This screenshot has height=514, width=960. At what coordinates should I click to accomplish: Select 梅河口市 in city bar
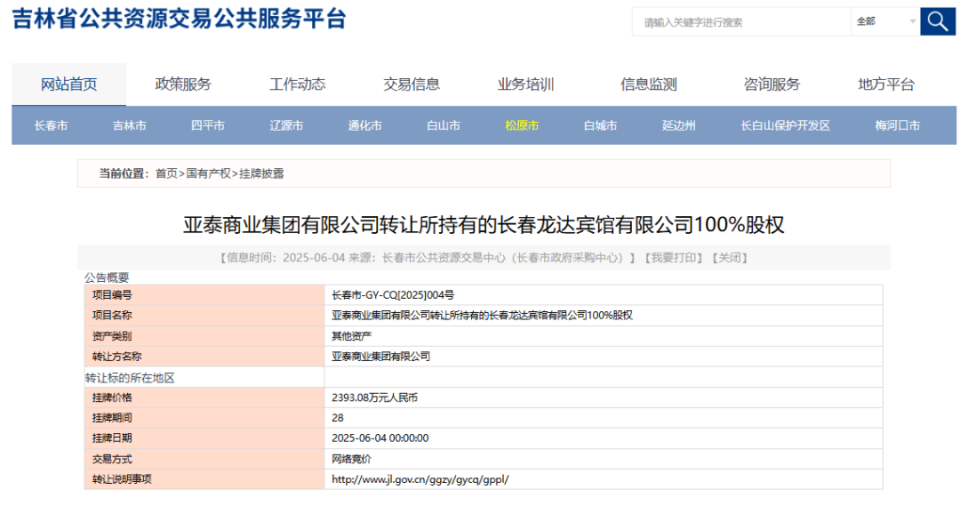point(897,125)
